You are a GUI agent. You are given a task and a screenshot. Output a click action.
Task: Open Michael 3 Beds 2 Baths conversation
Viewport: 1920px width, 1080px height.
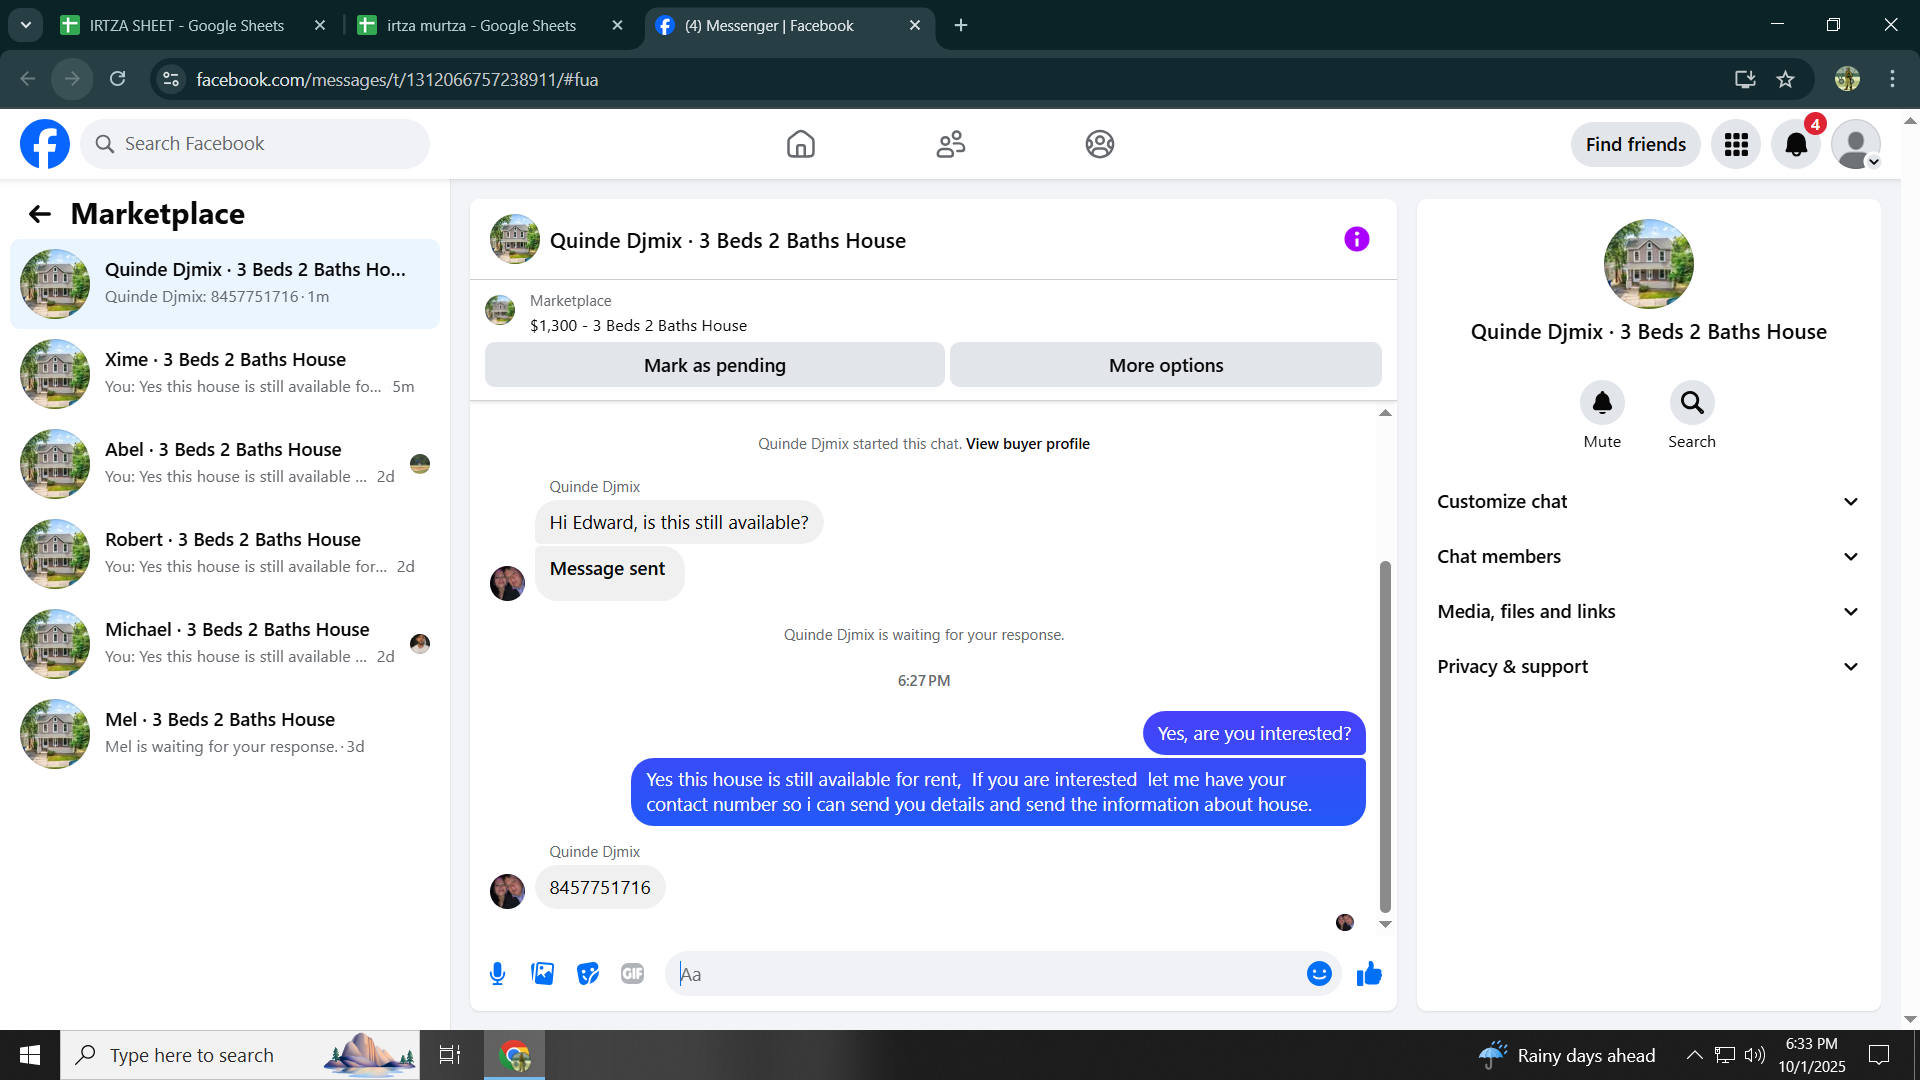pyautogui.click(x=225, y=644)
